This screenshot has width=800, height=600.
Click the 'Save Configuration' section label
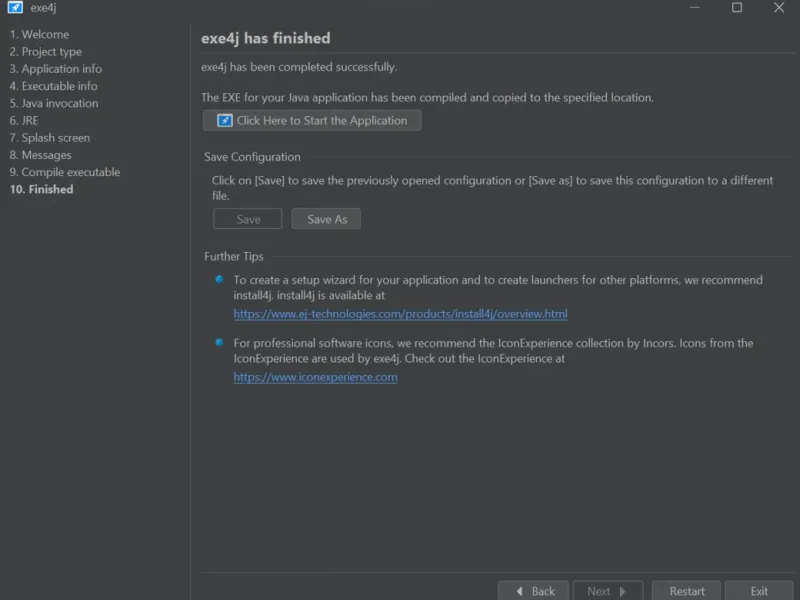point(252,157)
